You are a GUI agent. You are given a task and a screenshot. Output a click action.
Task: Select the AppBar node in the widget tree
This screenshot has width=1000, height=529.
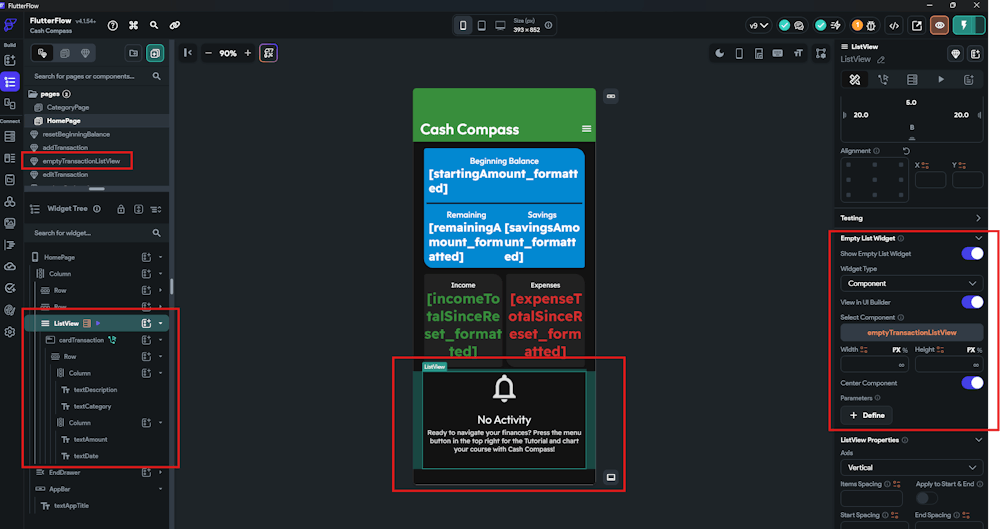59,489
